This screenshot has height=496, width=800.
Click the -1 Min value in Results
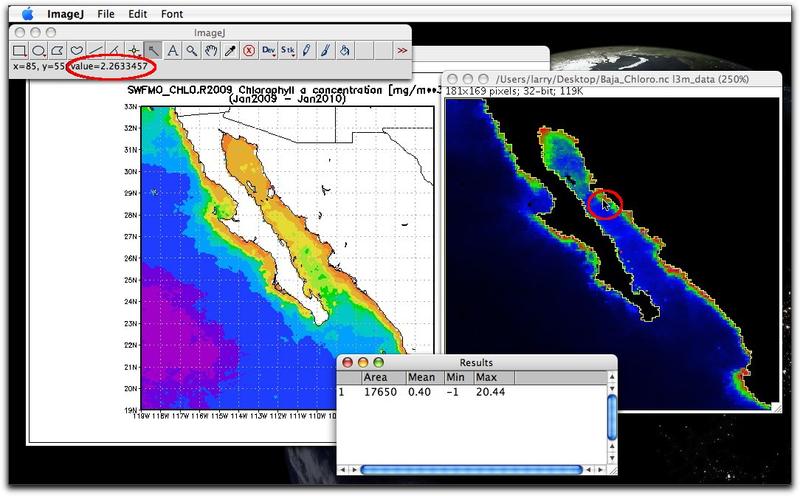pyautogui.click(x=452, y=392)
